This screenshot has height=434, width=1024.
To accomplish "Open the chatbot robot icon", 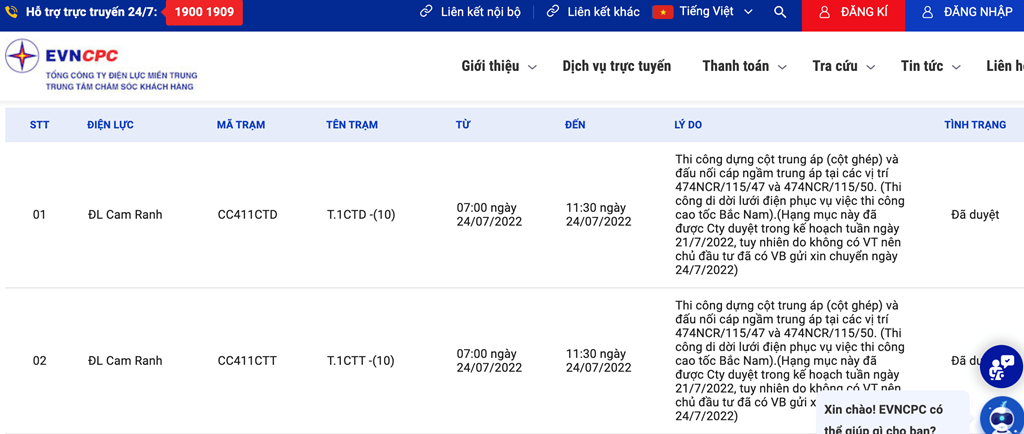I will point(1000,415).
